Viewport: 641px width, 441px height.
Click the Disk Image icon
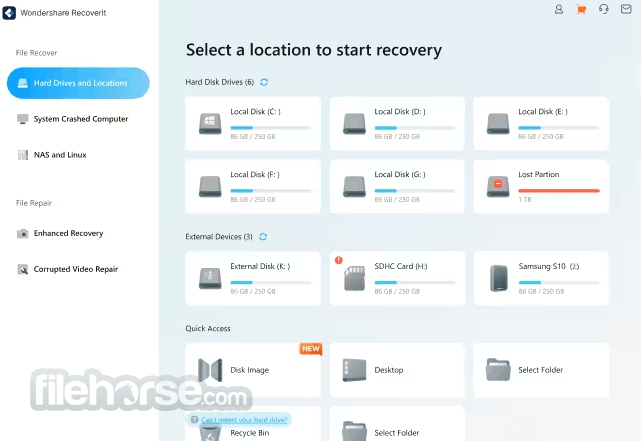[210, 370]
